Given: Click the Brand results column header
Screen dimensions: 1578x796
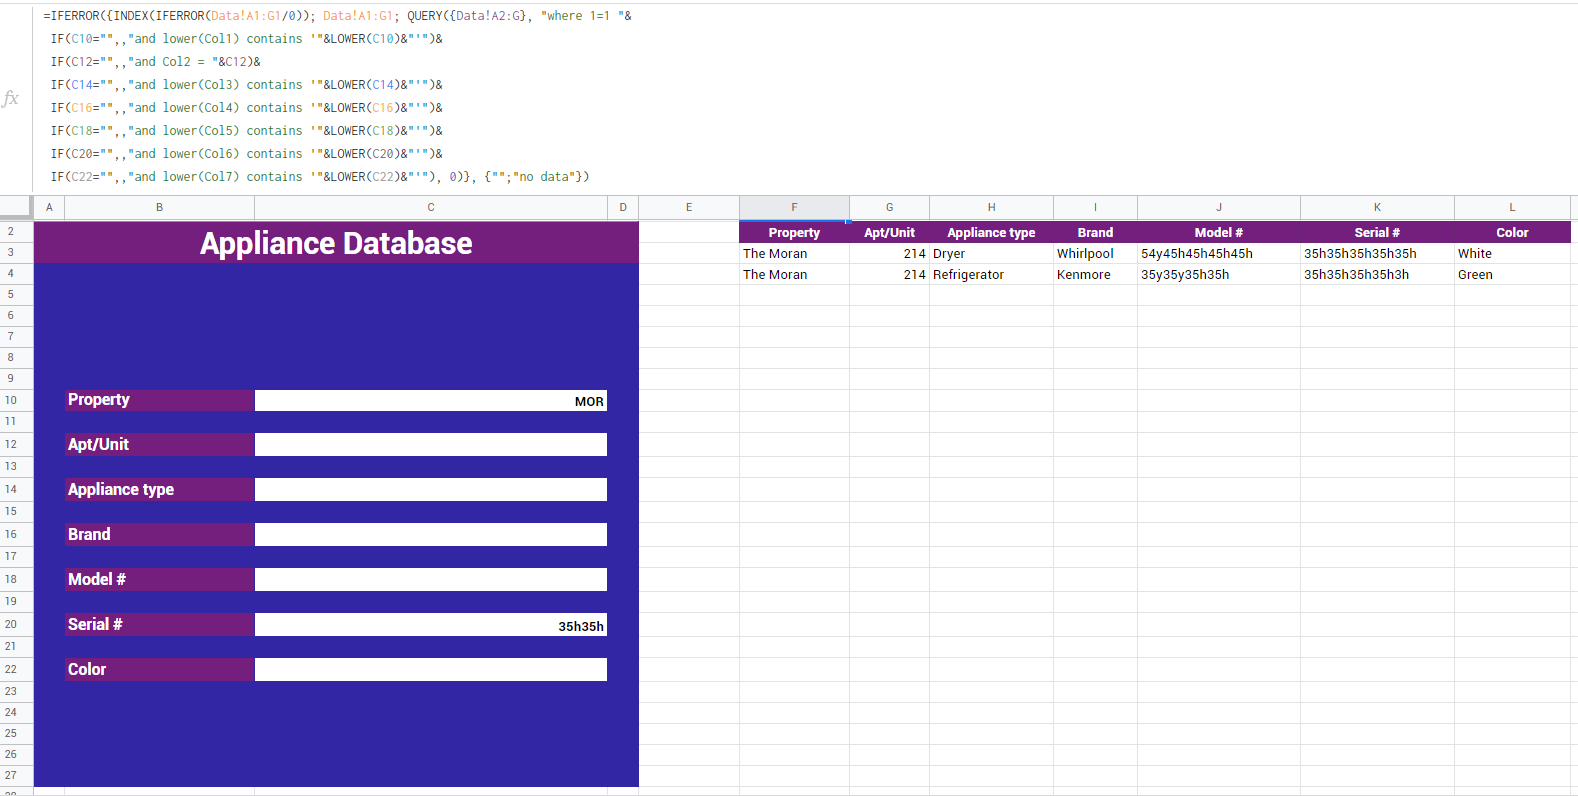Looking at the screenshot, I should pyautogui.click(x=1095, y=232).
